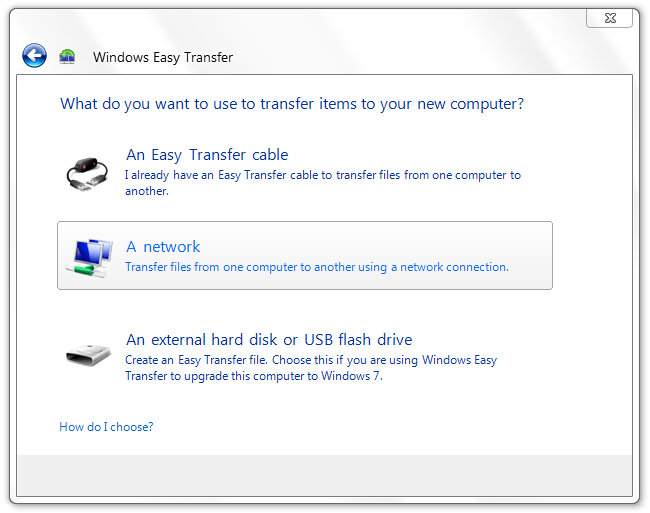Viewport: 650px width, 513px height.
Task: Click the word "another." under the cable option
Action: 147,190
